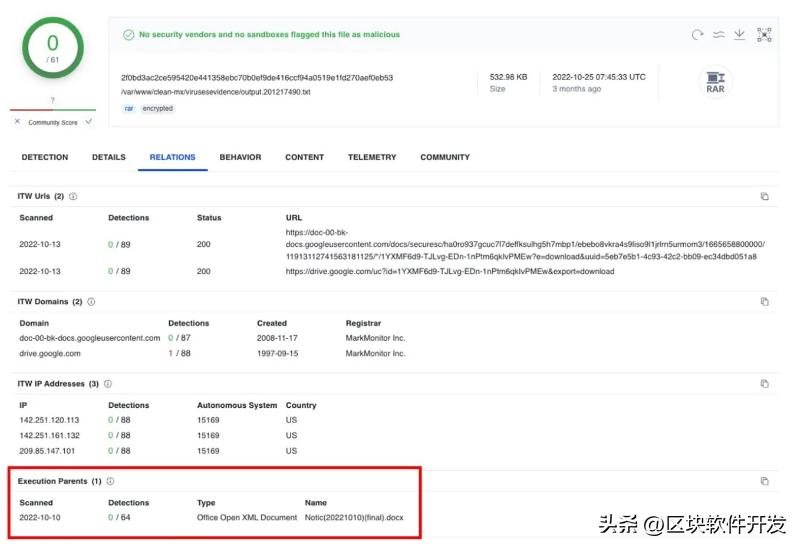Click the Community Score label
This screenshot has height=550, width=802.
tap(53, 122)
